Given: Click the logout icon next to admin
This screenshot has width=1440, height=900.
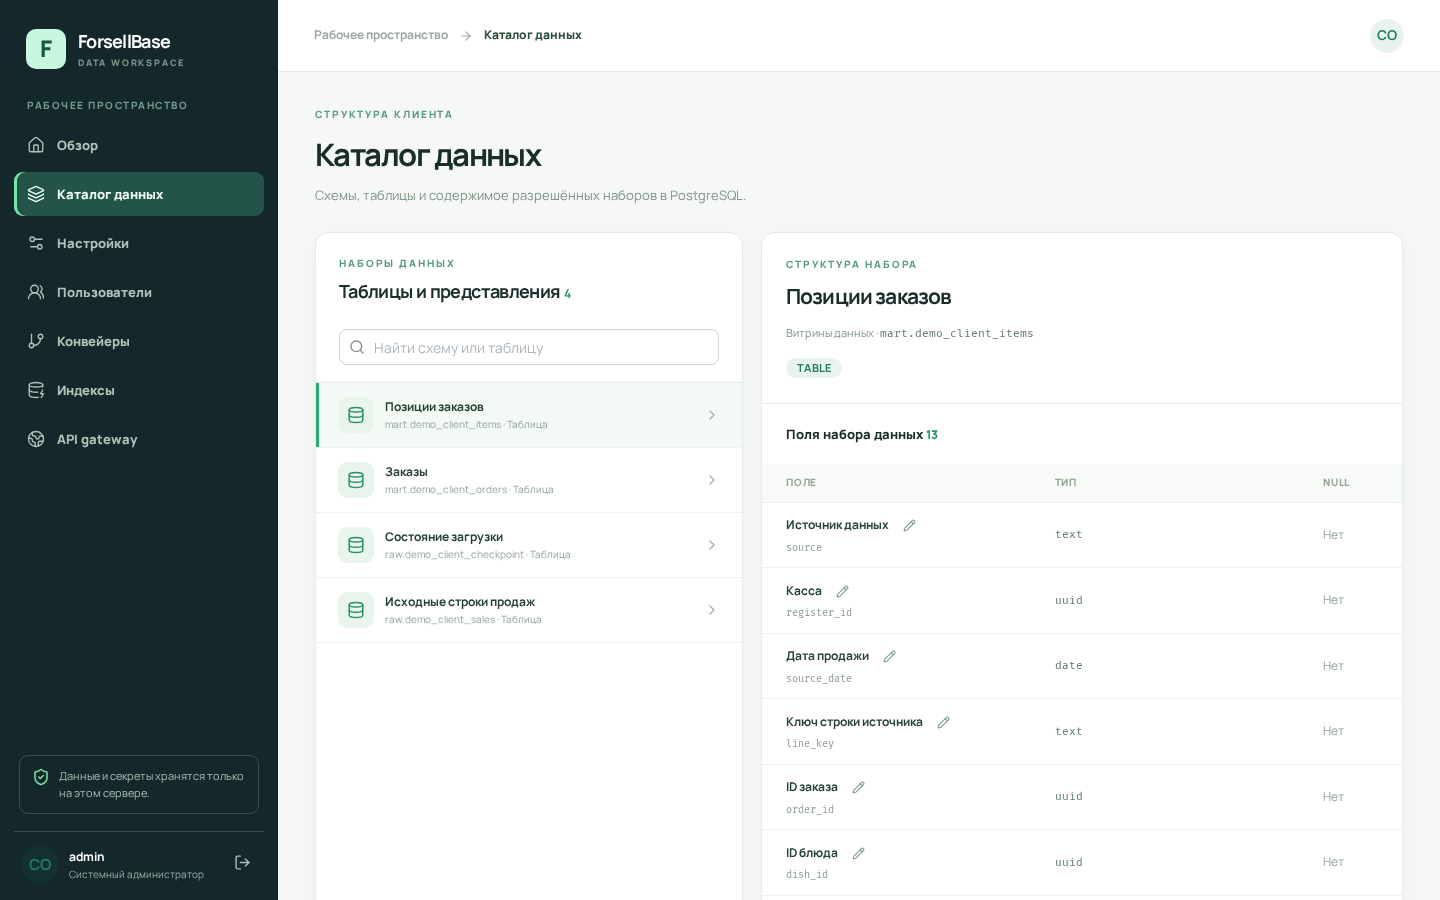Looking at the screenshot, I should (x=242, y=863).
